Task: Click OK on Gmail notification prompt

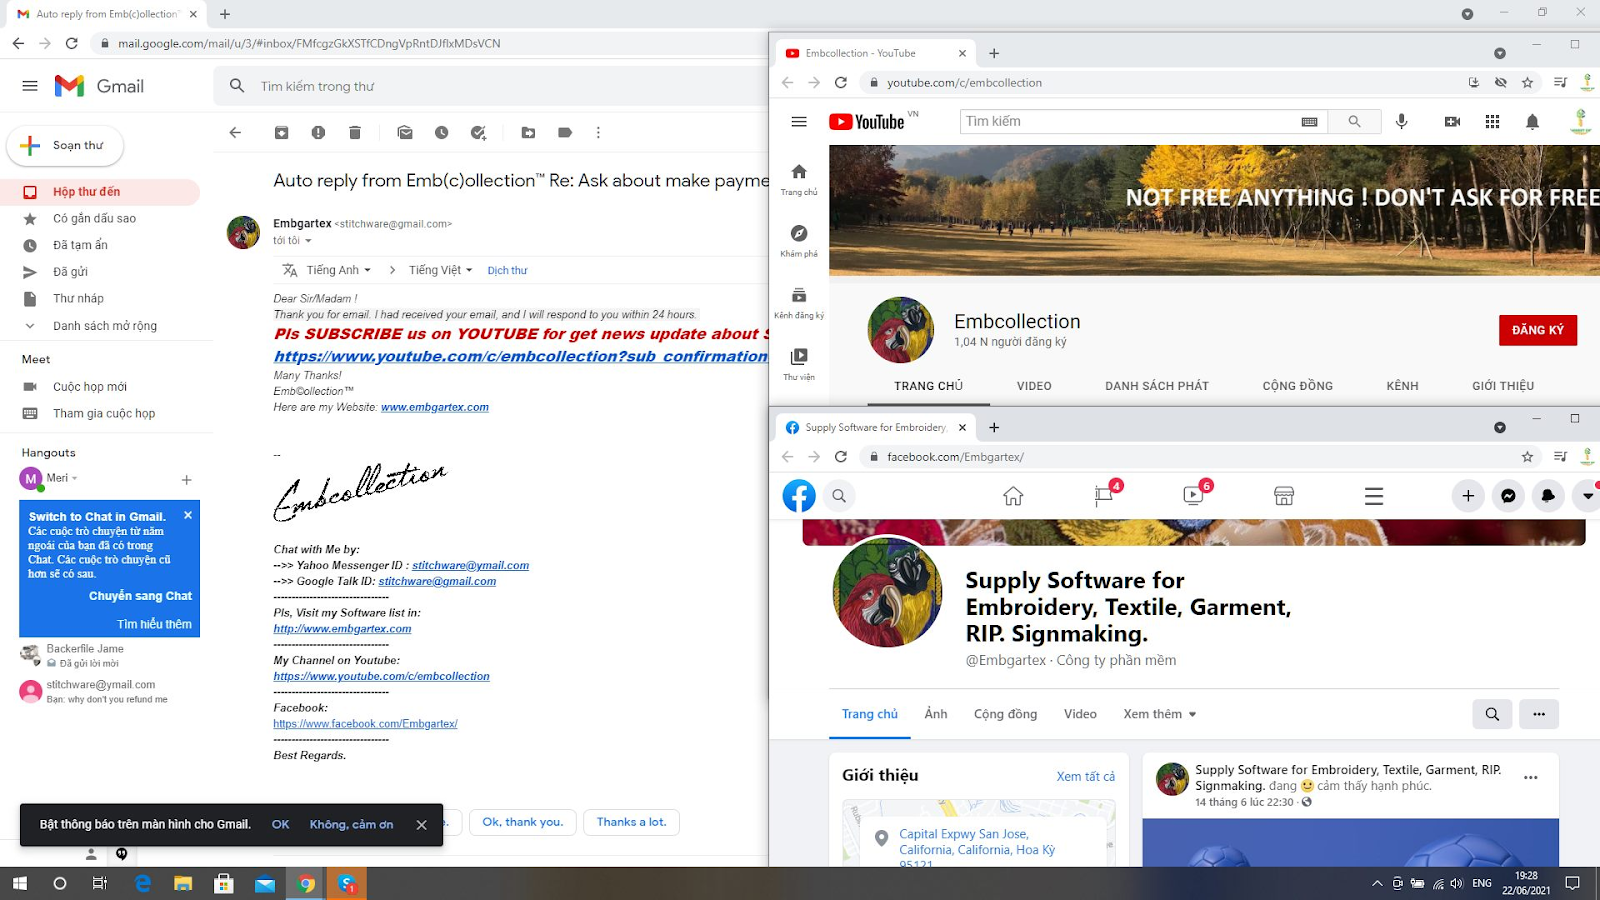Action: click(x=280, y=825)
